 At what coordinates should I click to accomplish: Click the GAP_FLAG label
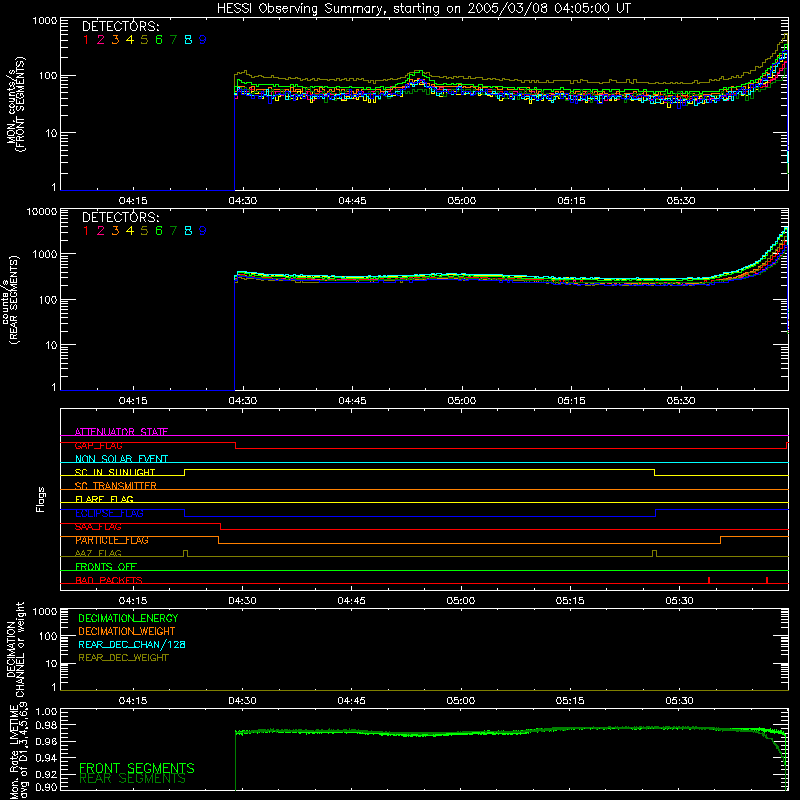98,445
